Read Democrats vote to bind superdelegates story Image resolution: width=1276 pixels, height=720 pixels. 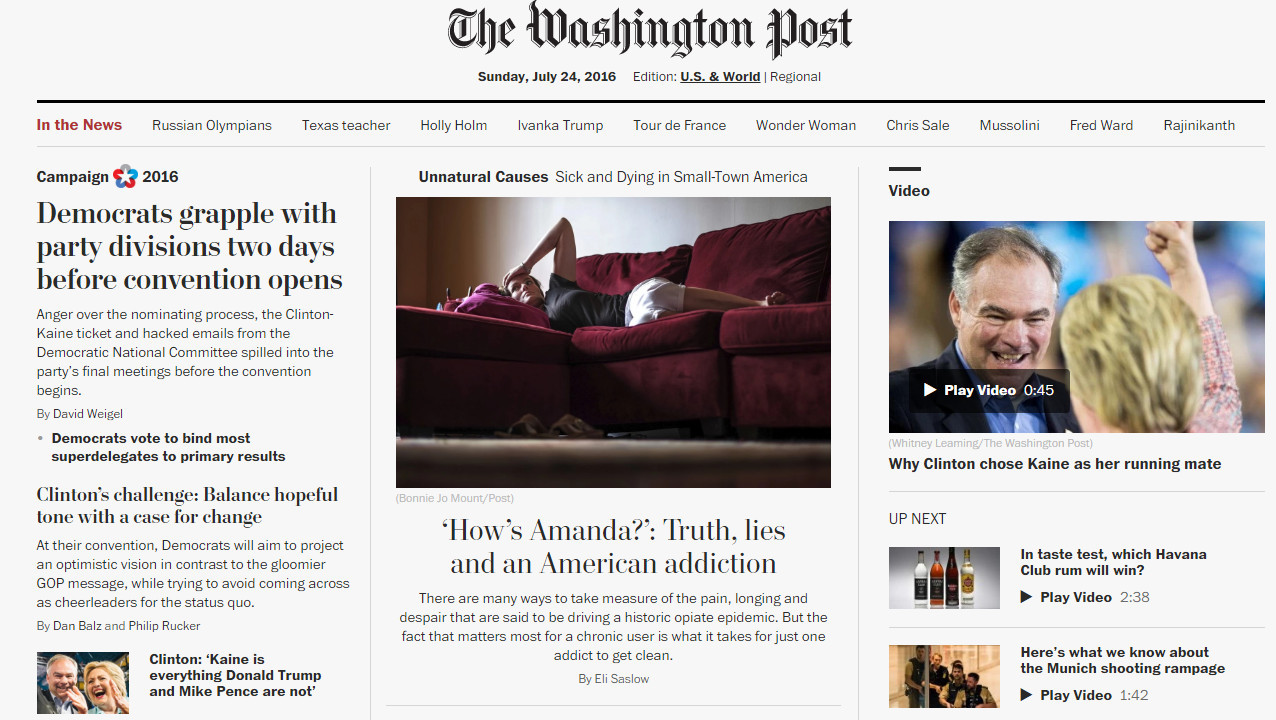[168, 447]
